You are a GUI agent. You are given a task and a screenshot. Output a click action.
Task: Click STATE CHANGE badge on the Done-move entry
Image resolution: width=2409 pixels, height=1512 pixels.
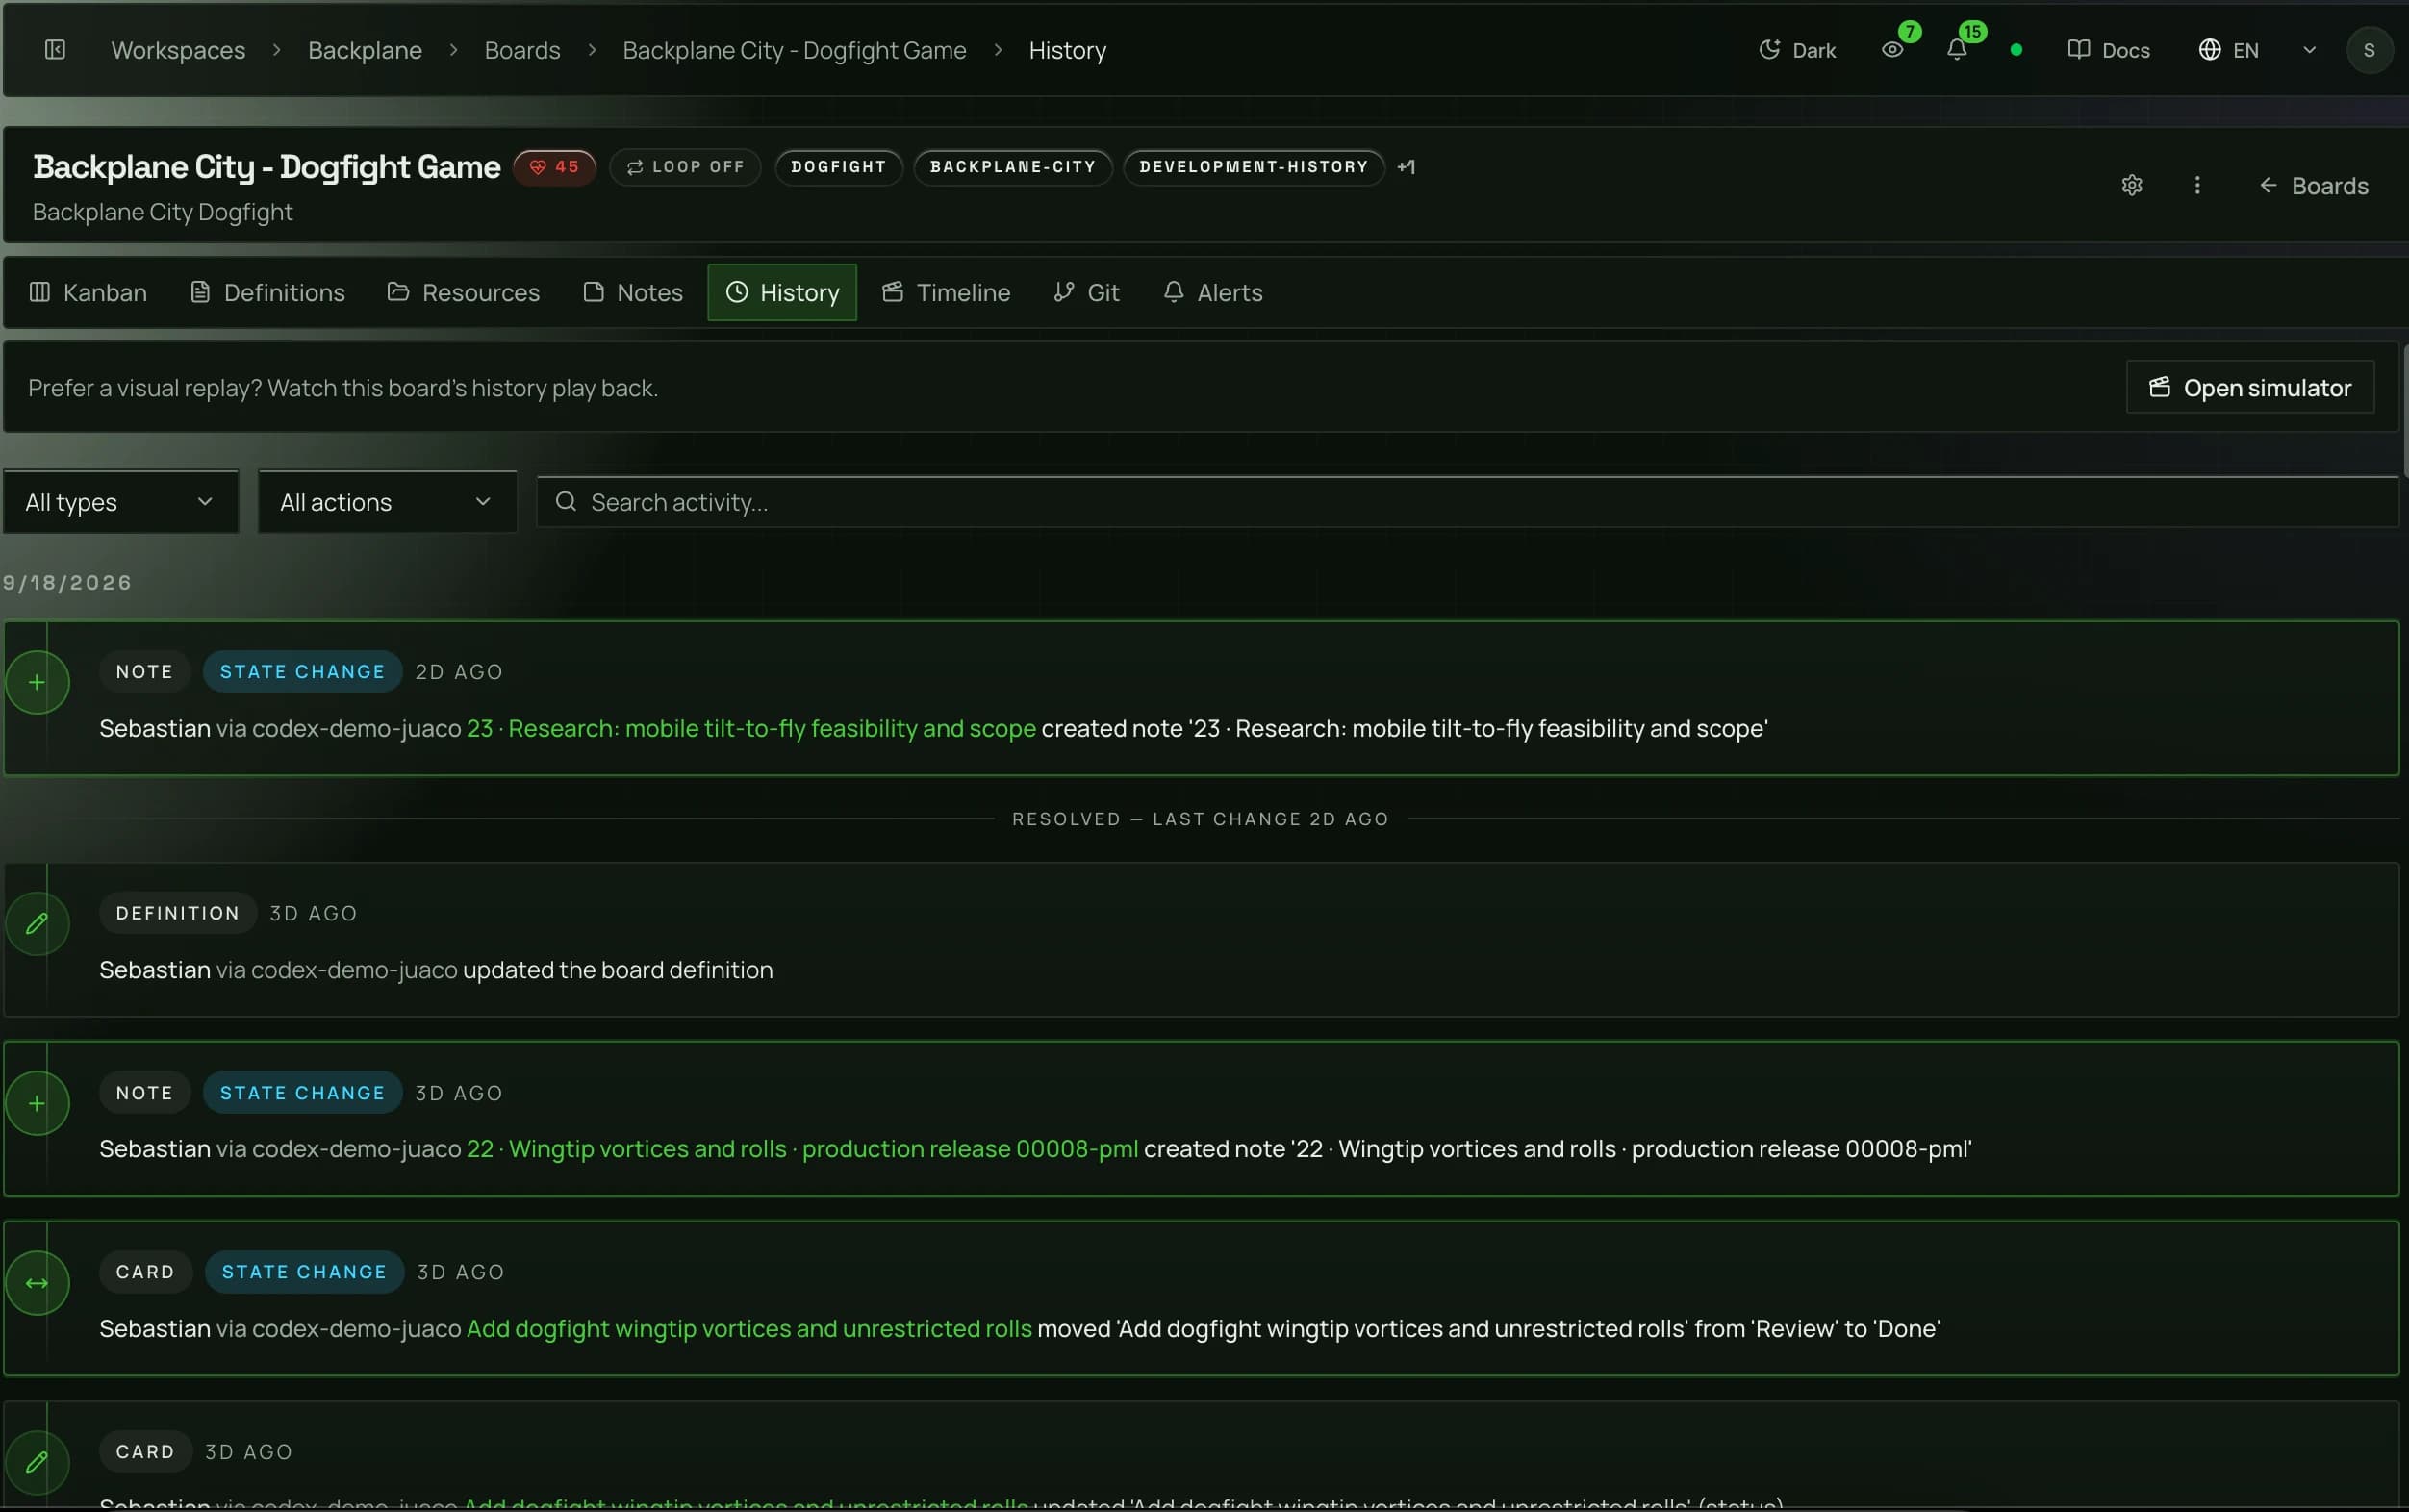pyautogui.click(x=304, y=1272)
